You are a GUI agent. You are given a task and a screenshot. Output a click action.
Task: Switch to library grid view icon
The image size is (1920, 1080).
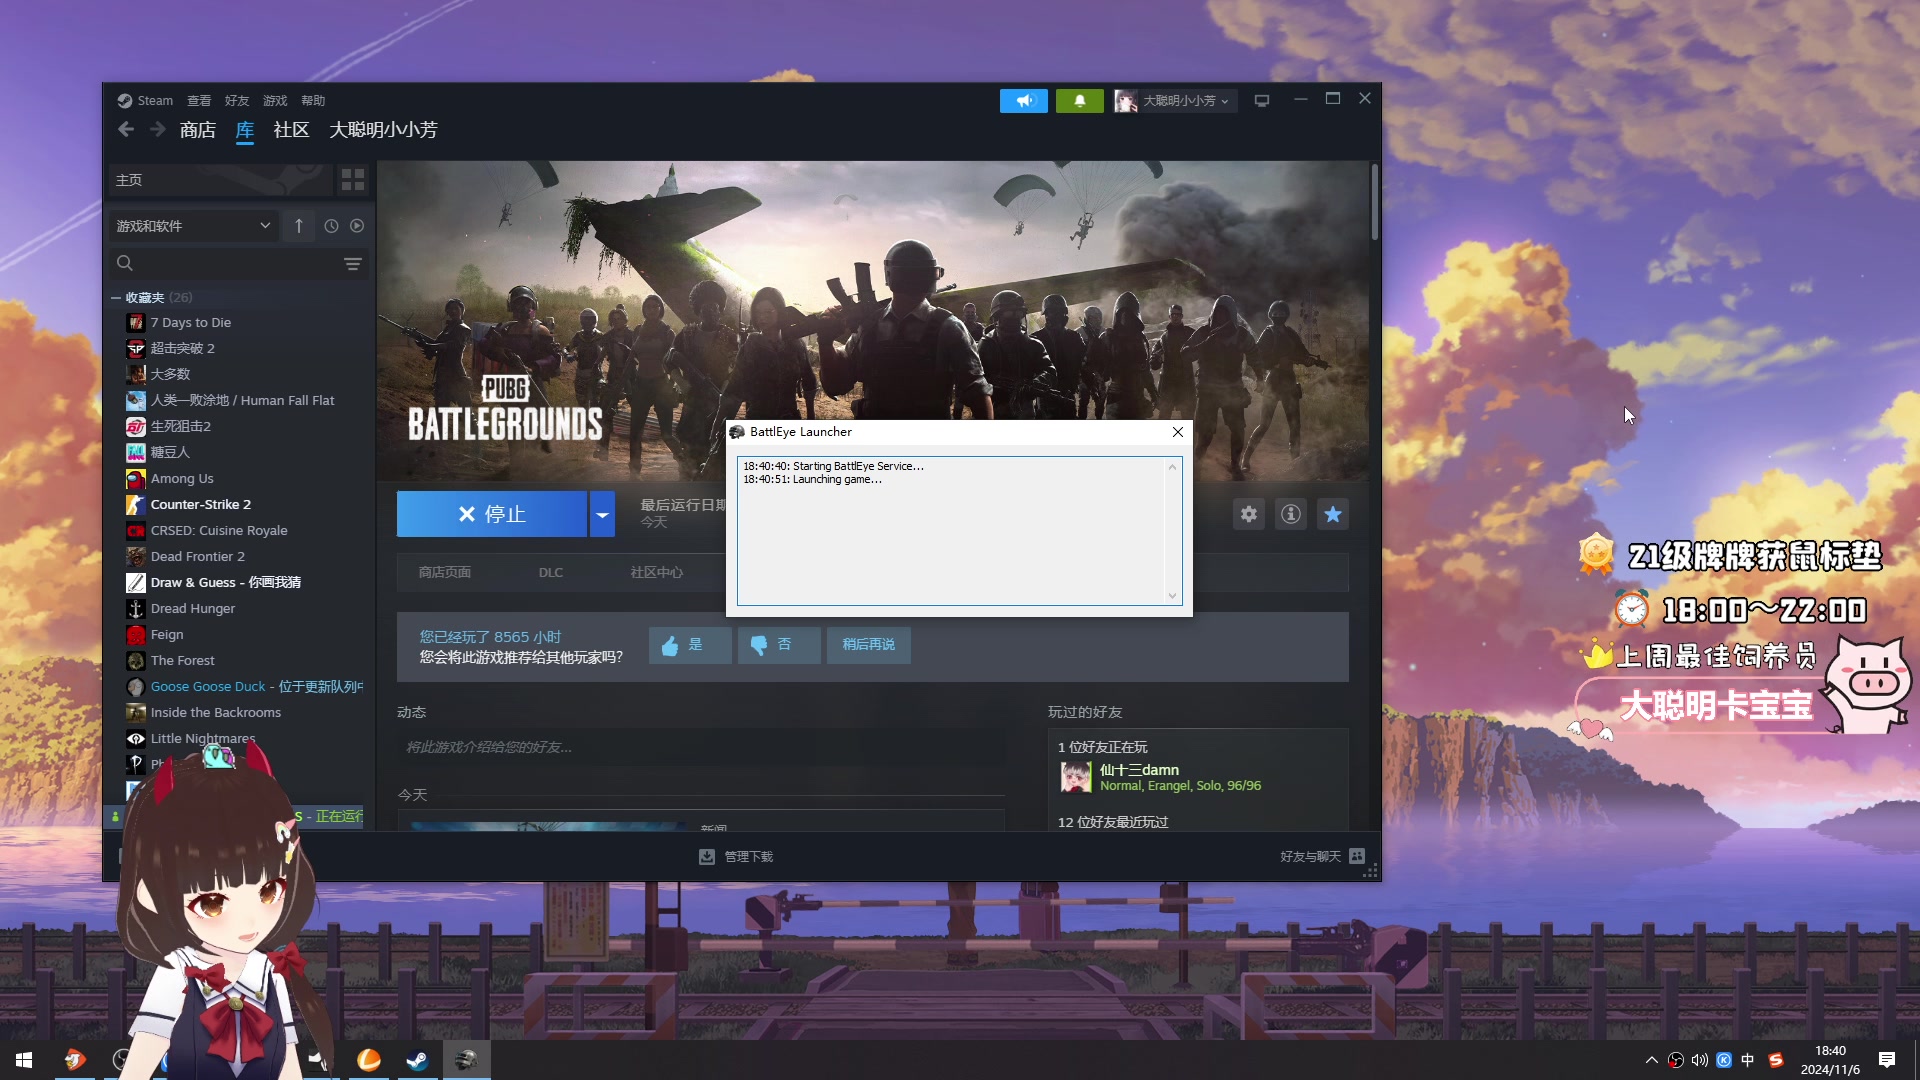353,180
